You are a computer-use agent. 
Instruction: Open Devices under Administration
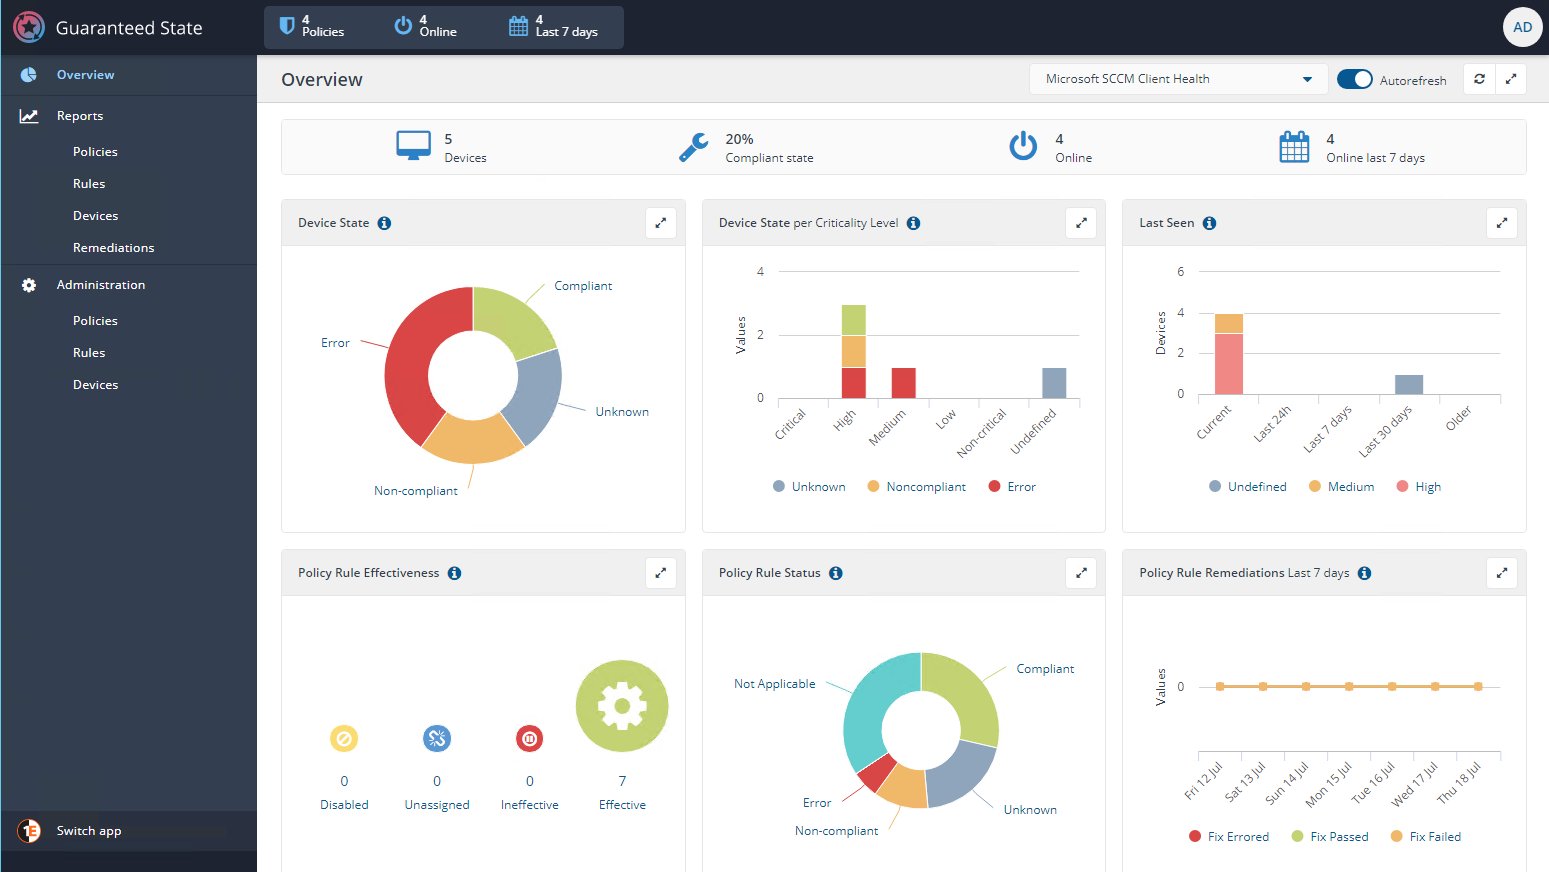click(95, 385)
